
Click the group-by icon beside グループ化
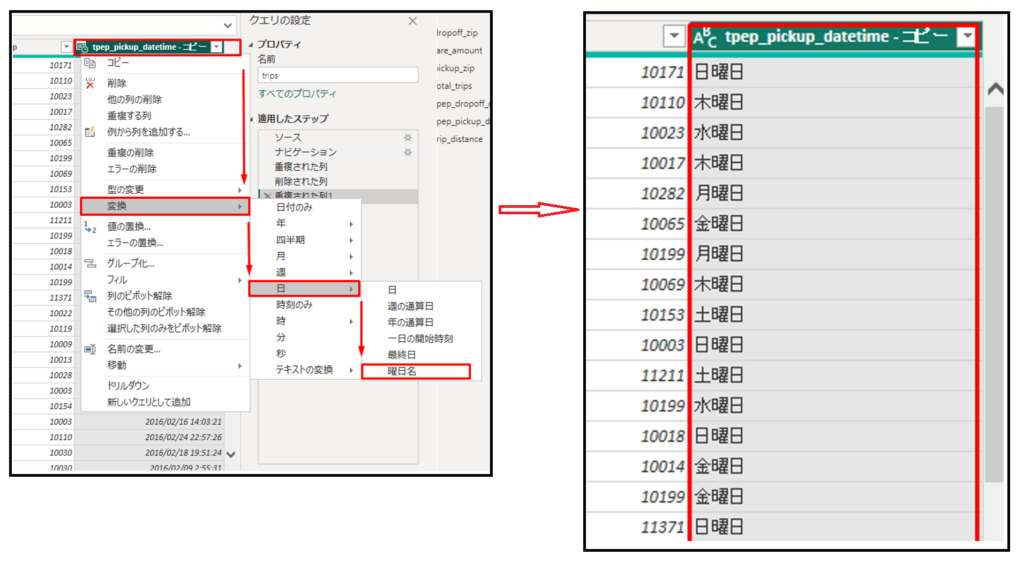[90, 263]
